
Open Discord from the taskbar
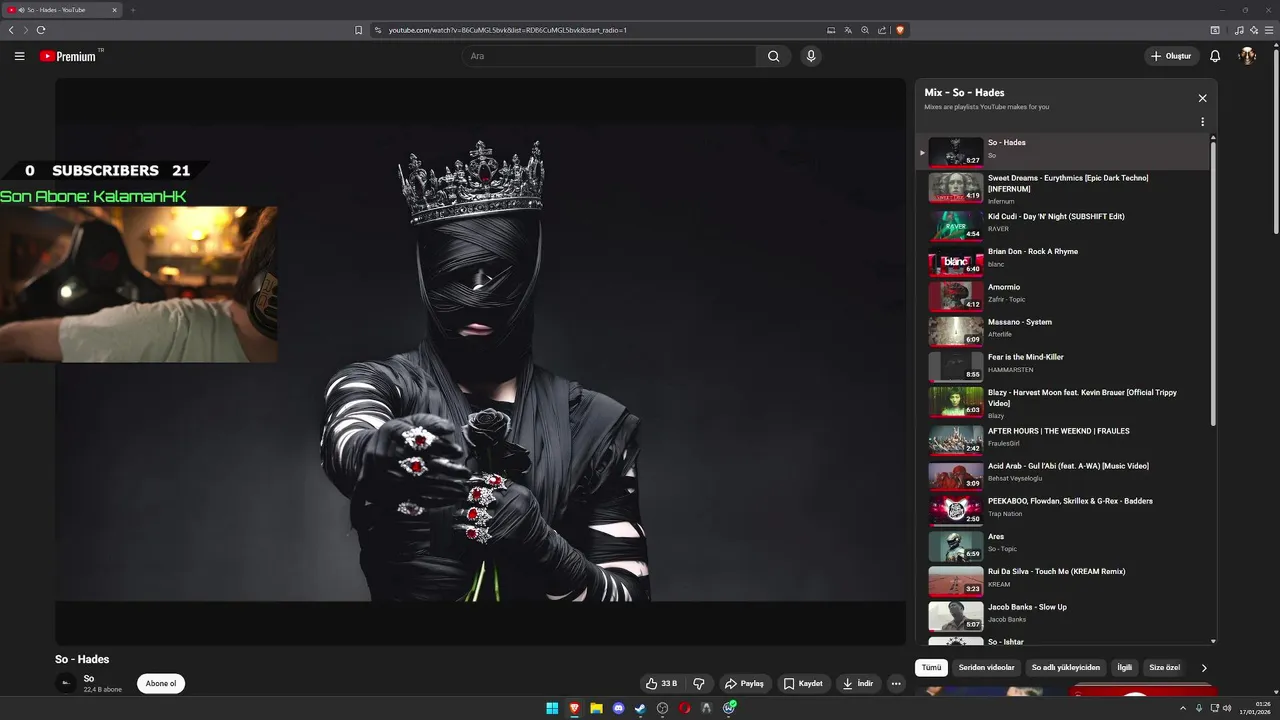(618, 708)
